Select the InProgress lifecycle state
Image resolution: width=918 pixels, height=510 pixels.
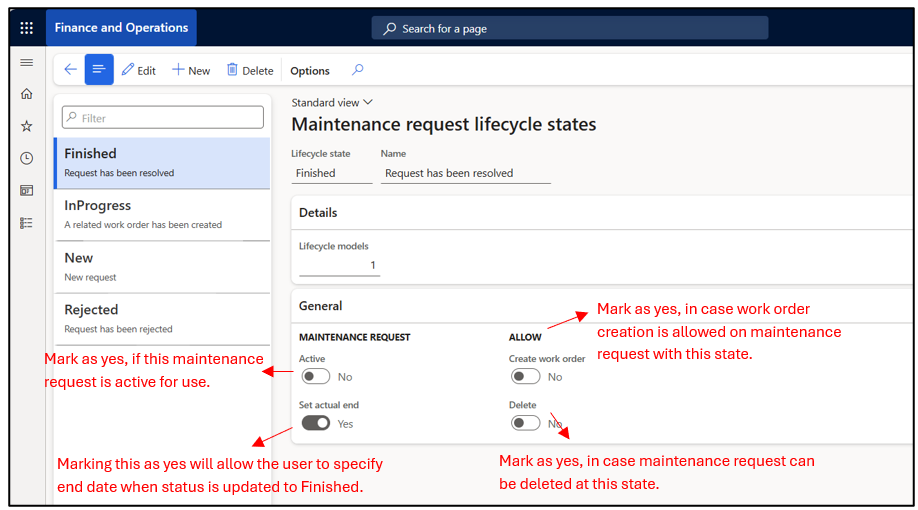[x=162, y=215]
